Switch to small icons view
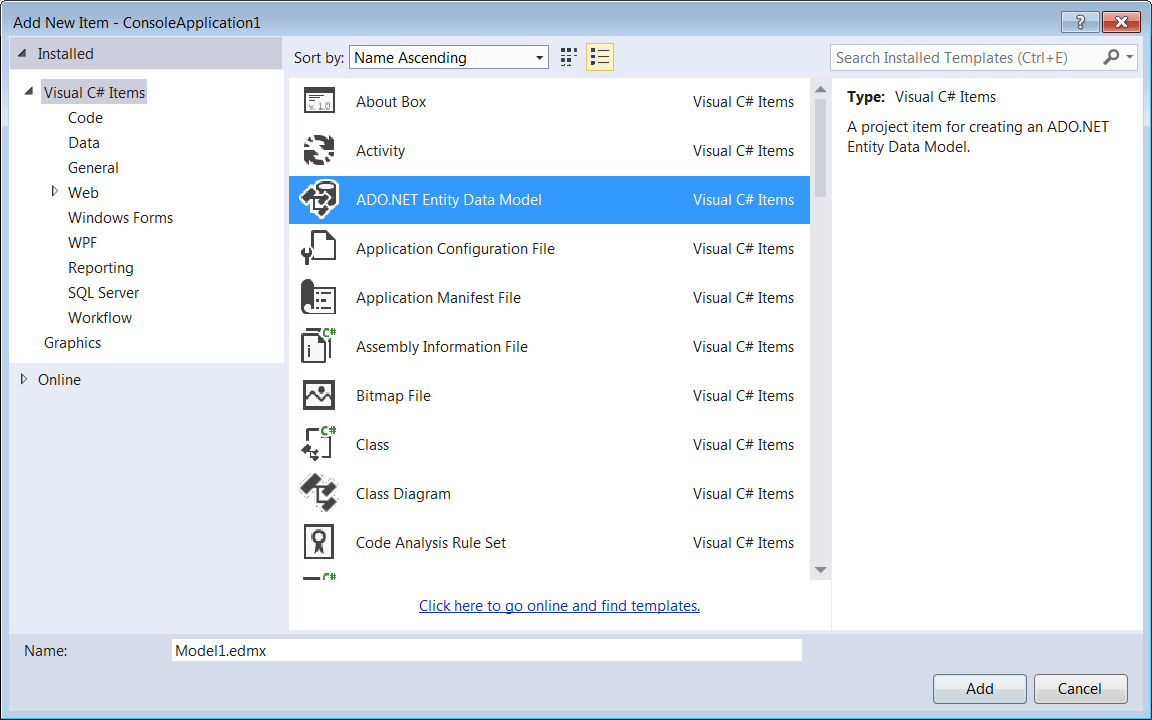The height and width of the screenshot is (720, 1152). pos(569,57)
